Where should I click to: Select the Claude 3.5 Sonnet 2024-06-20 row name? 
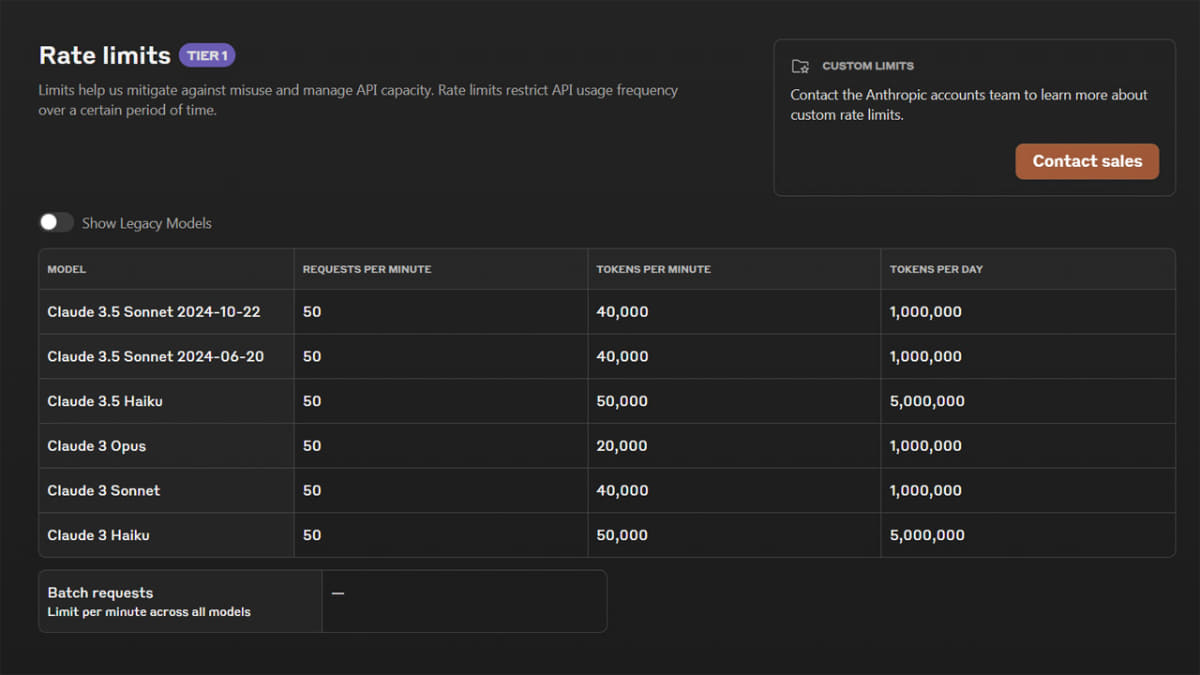point(156,356)
